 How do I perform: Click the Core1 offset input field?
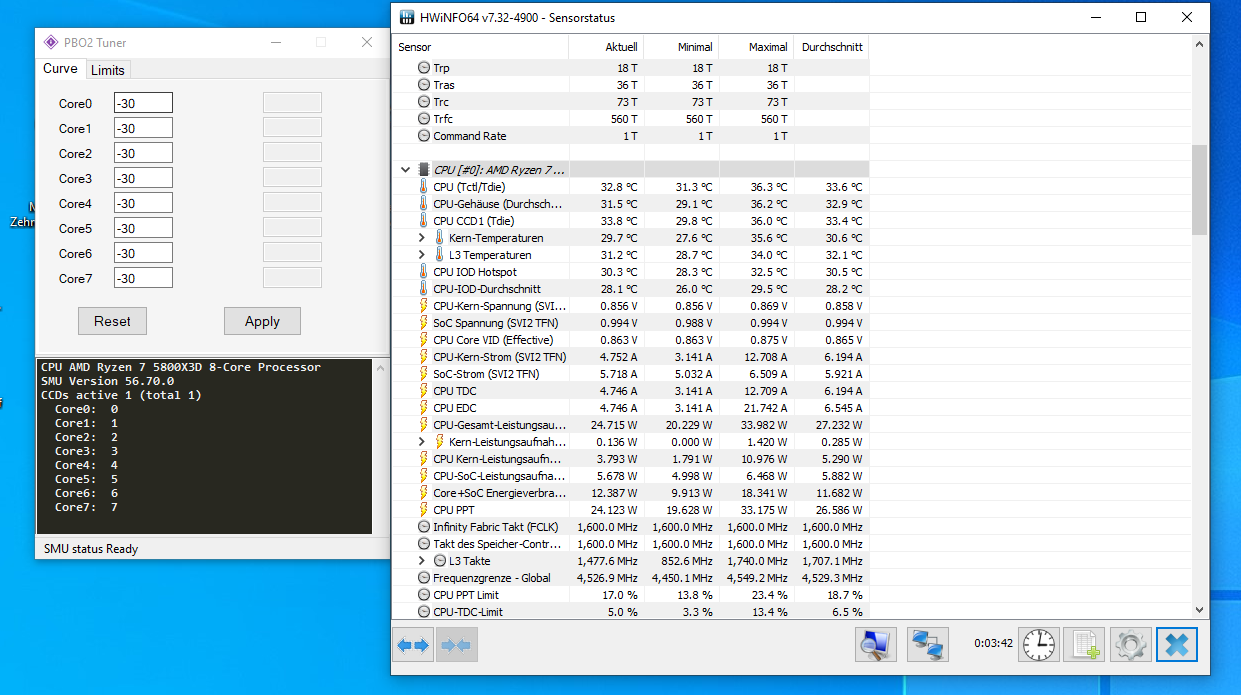pos(143,128)
